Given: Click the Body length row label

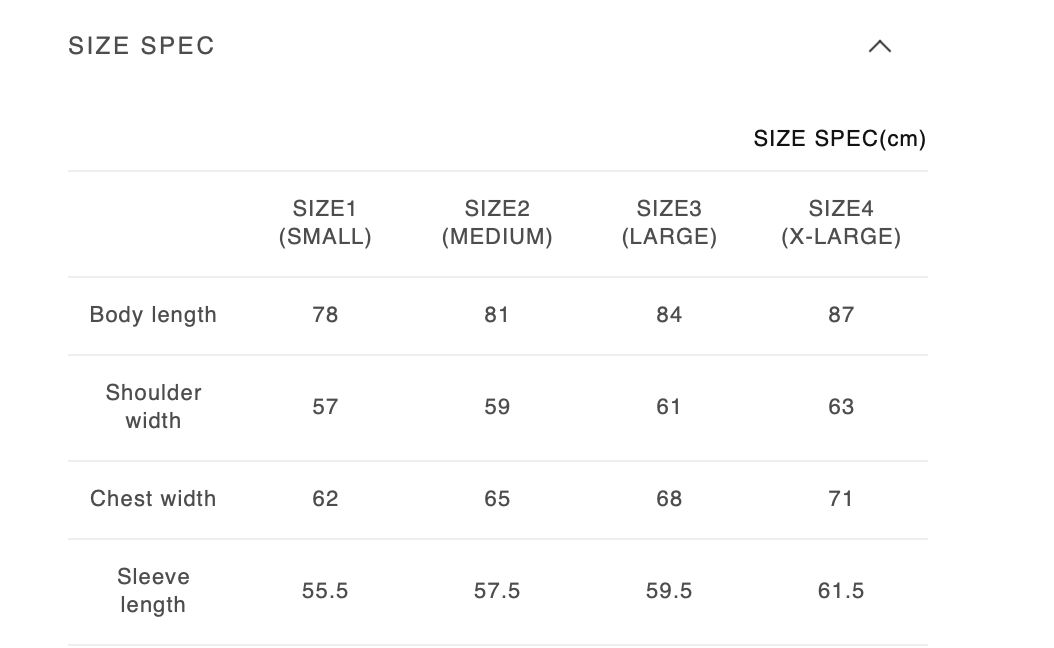Looking at the screenshot, I should click(x=153, y=315).
